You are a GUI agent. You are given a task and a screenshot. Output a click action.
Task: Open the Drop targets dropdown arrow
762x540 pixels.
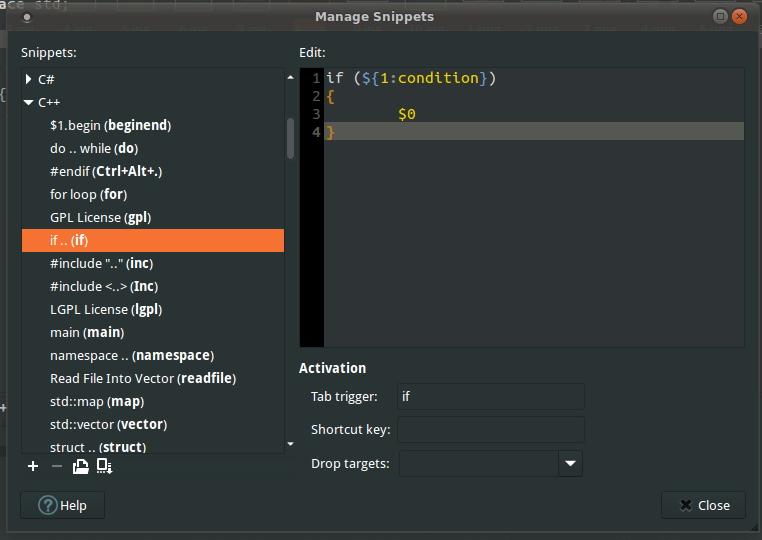coord(571,464)
